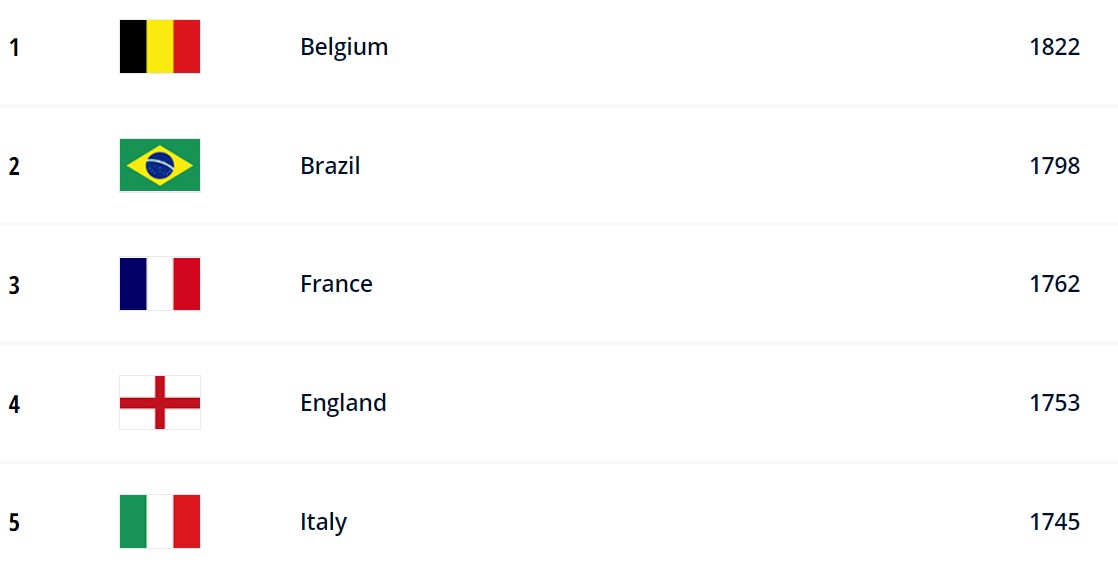Open the Belgium team name link
1118x571 pixels.
tap(344, 48)
